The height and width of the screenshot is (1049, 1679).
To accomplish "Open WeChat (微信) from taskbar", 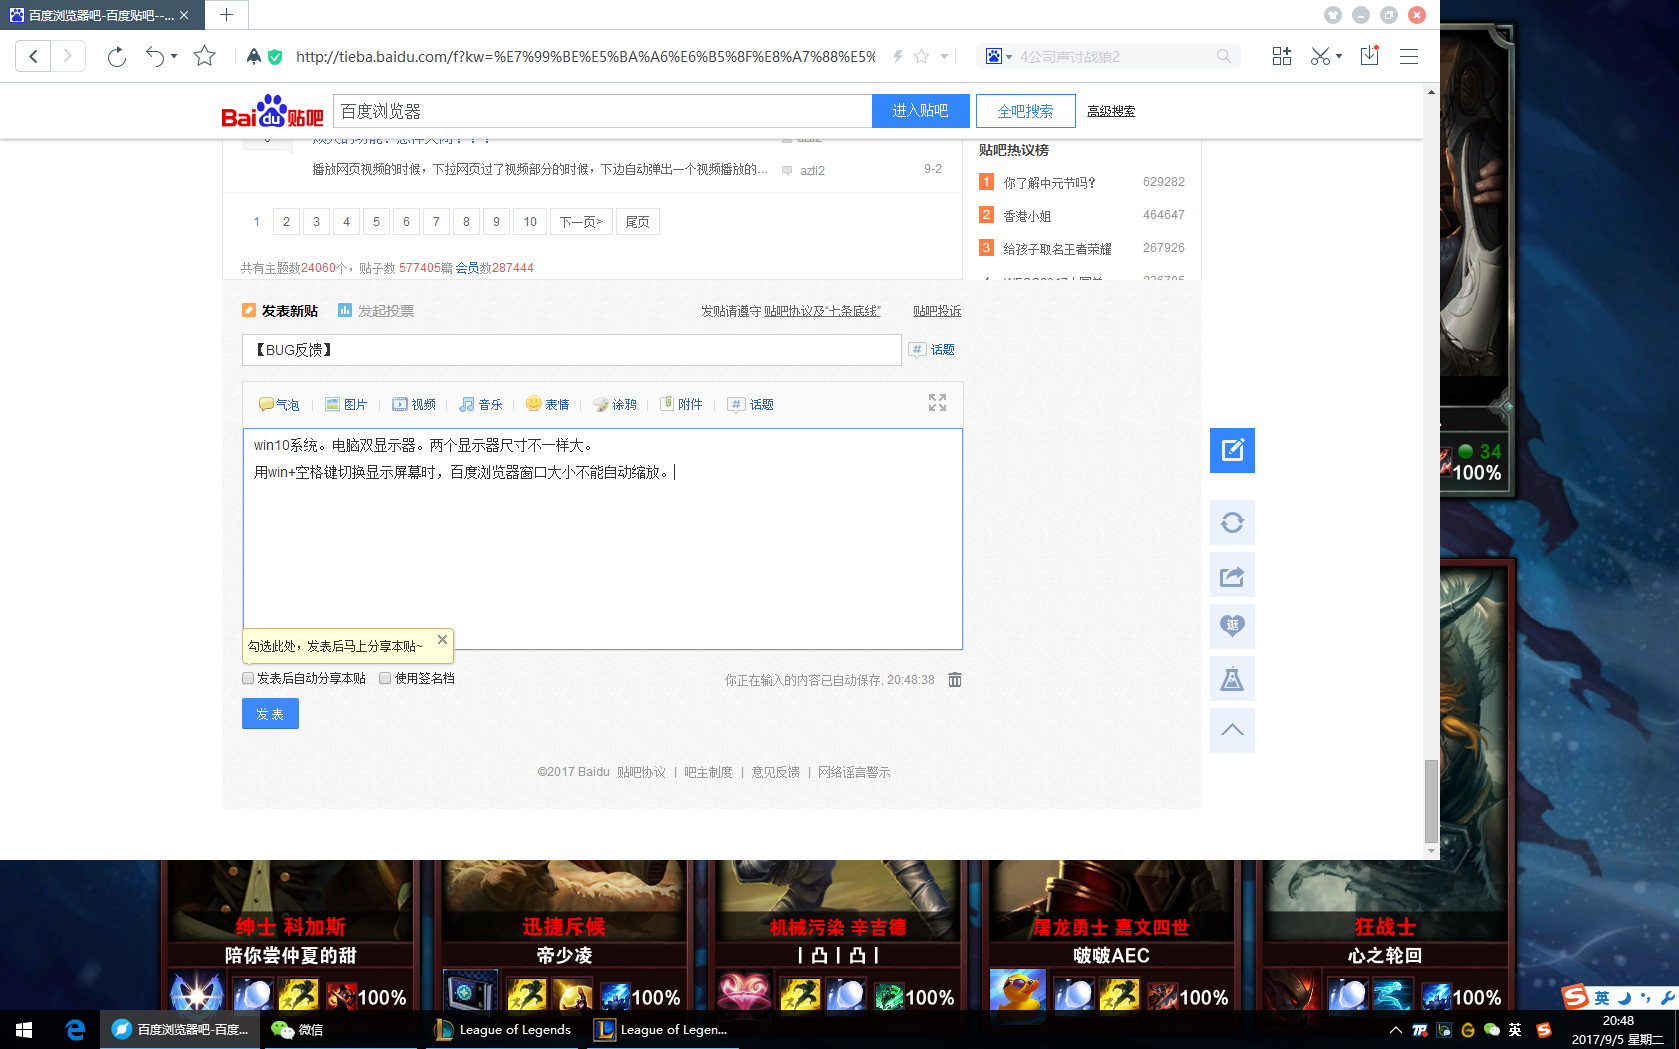I will pos(298,1030).
